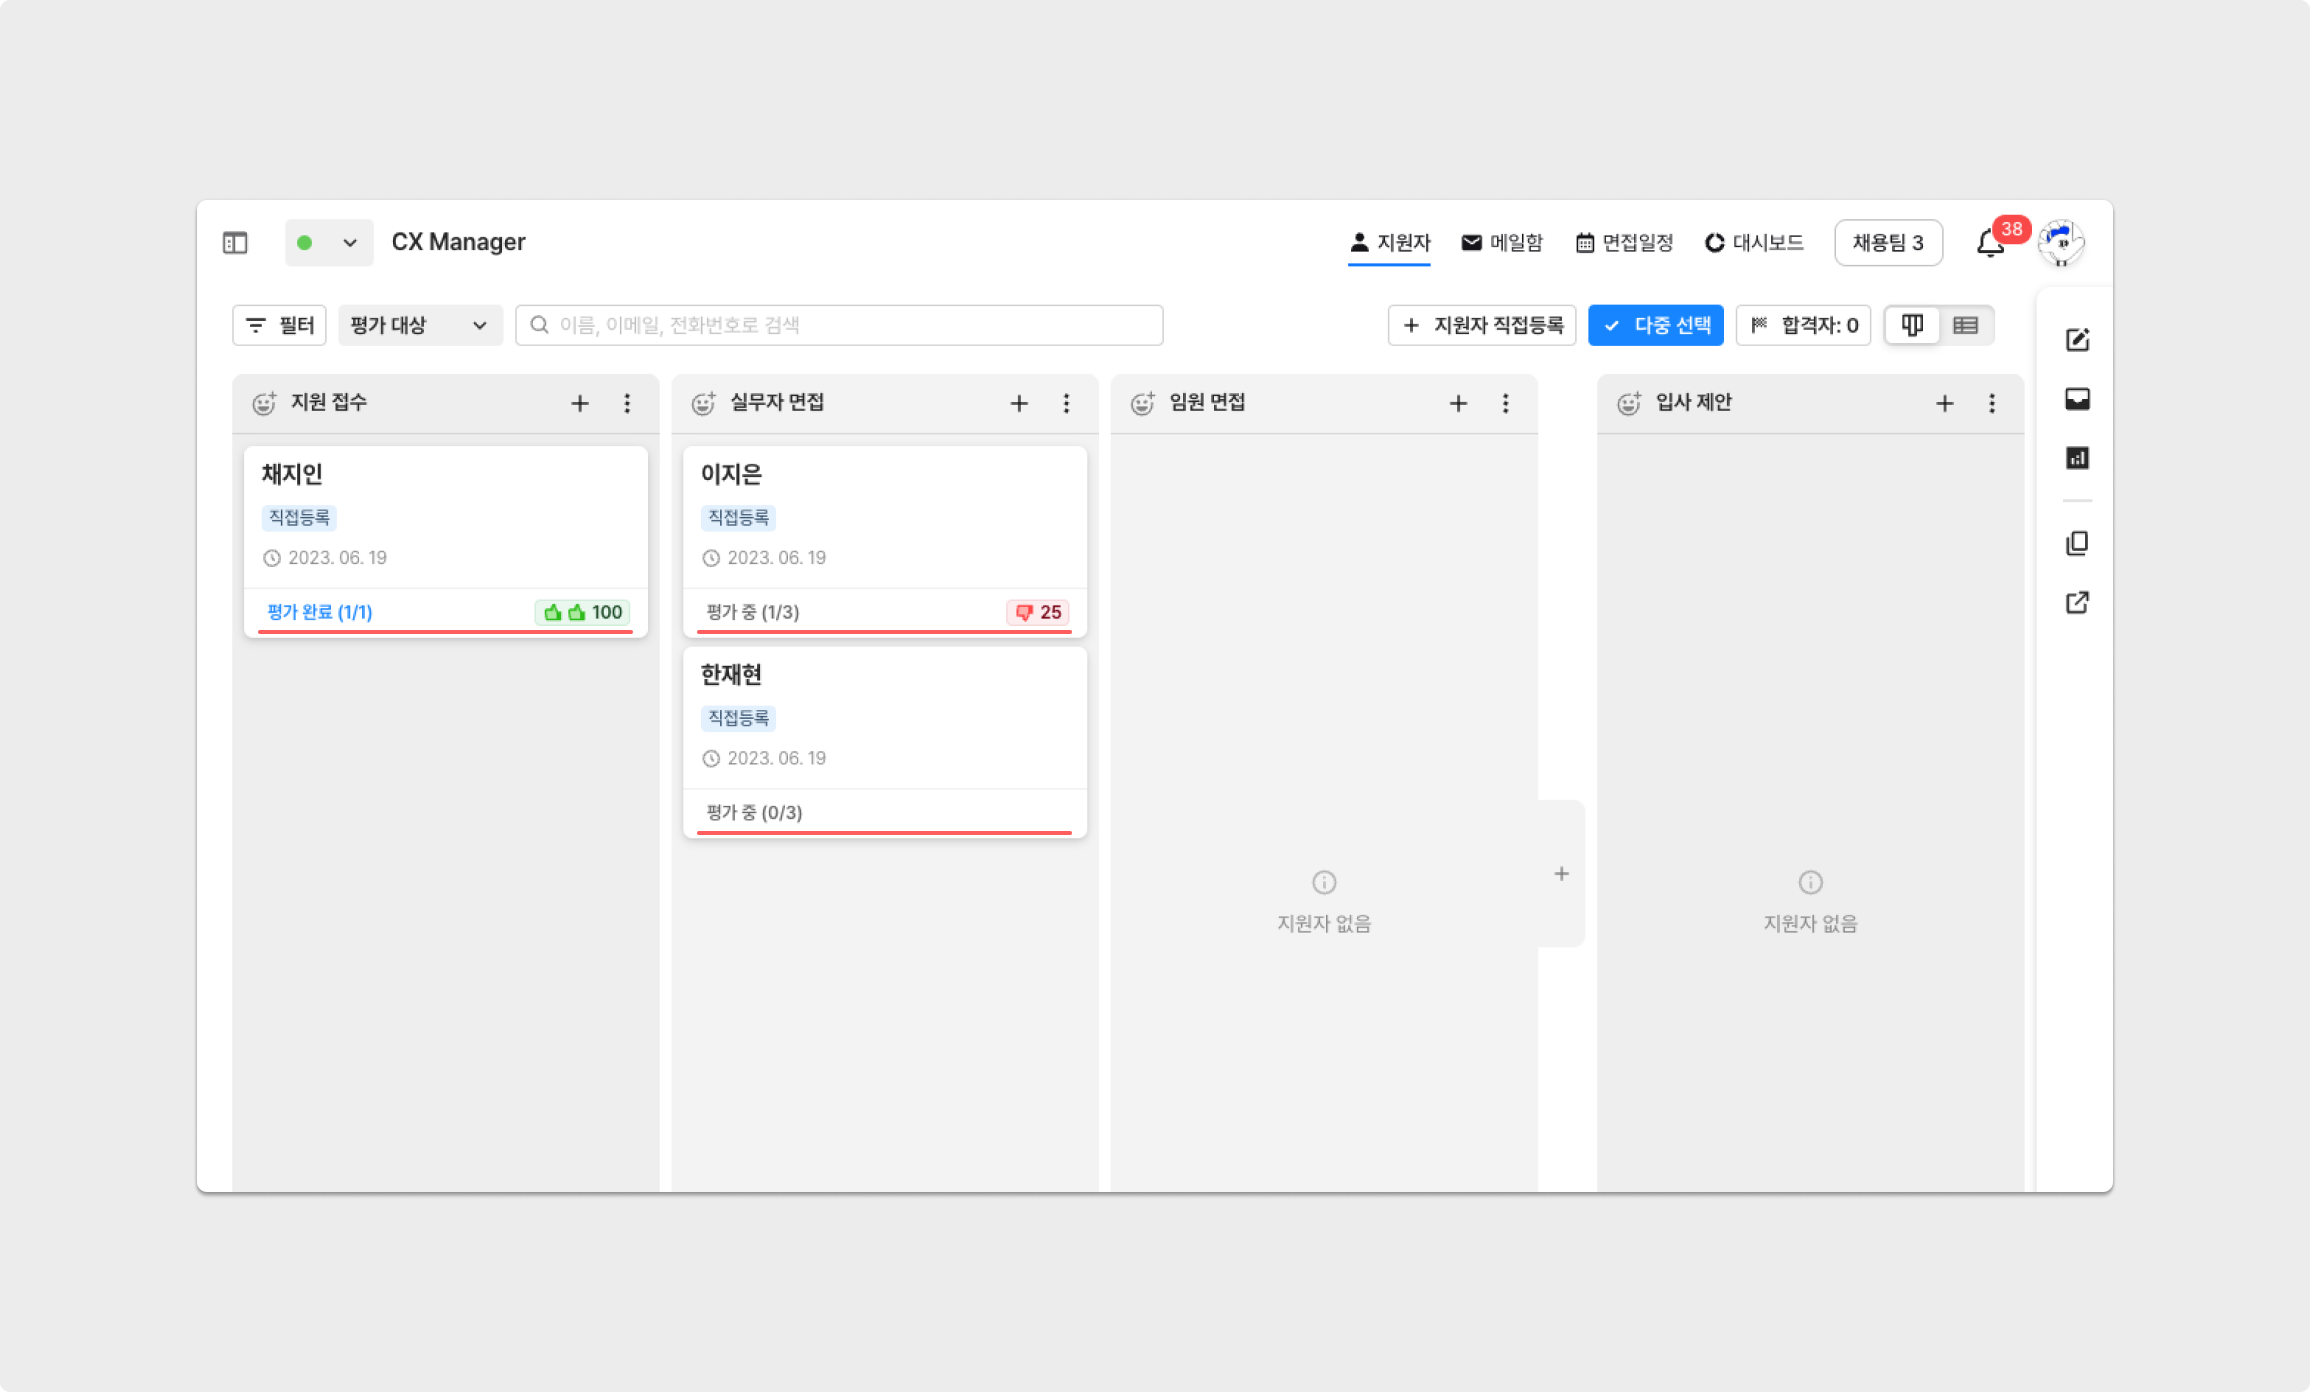The width and height of the screenshot is (2310, 1392).
Task: Open the 대시보드 tab
Action: [x=1755, y=243]
